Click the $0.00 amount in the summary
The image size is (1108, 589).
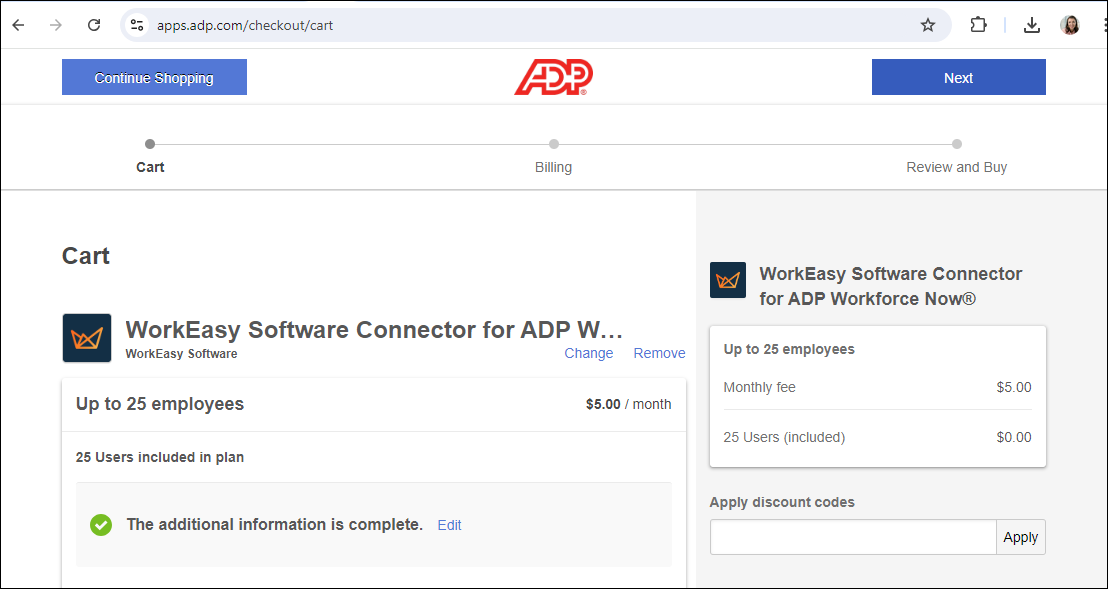click(1014, 437)
